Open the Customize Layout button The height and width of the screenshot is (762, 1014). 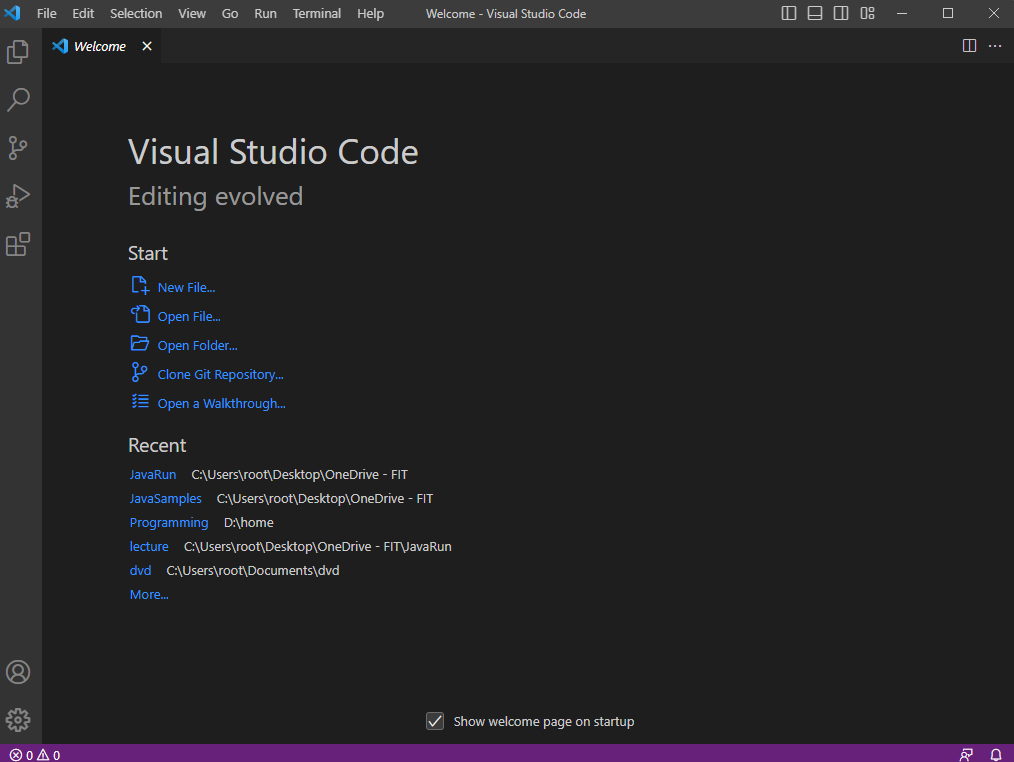pyautogui.click(x=867, y=14)
